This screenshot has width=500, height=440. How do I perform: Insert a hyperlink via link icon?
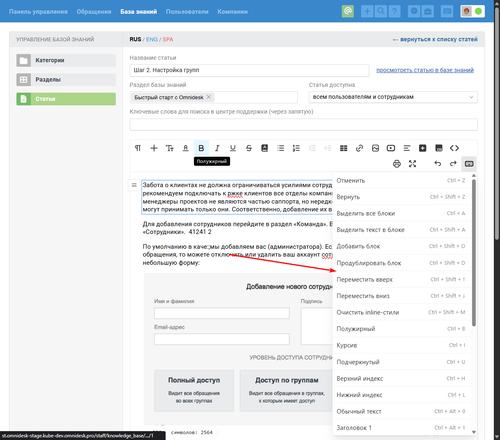359,148
